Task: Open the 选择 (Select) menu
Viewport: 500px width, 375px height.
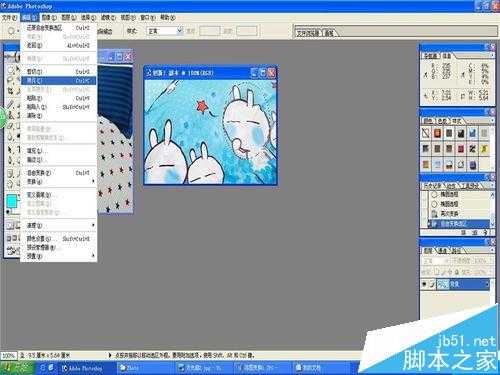Action: click(x=88, y=18)
